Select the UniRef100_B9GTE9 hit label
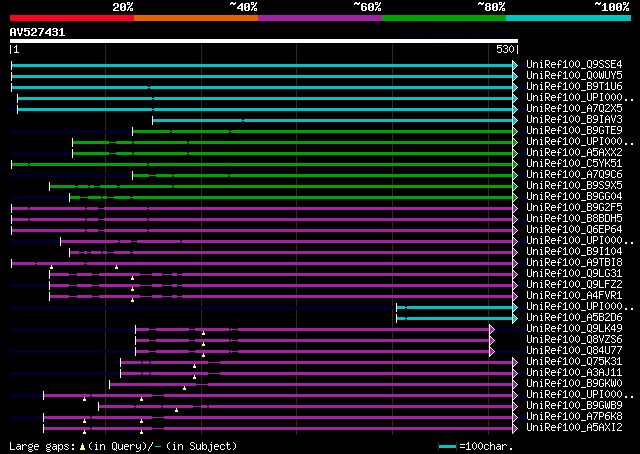The width and height of the screenshot is (640, 454). click(x=574, y=131)
